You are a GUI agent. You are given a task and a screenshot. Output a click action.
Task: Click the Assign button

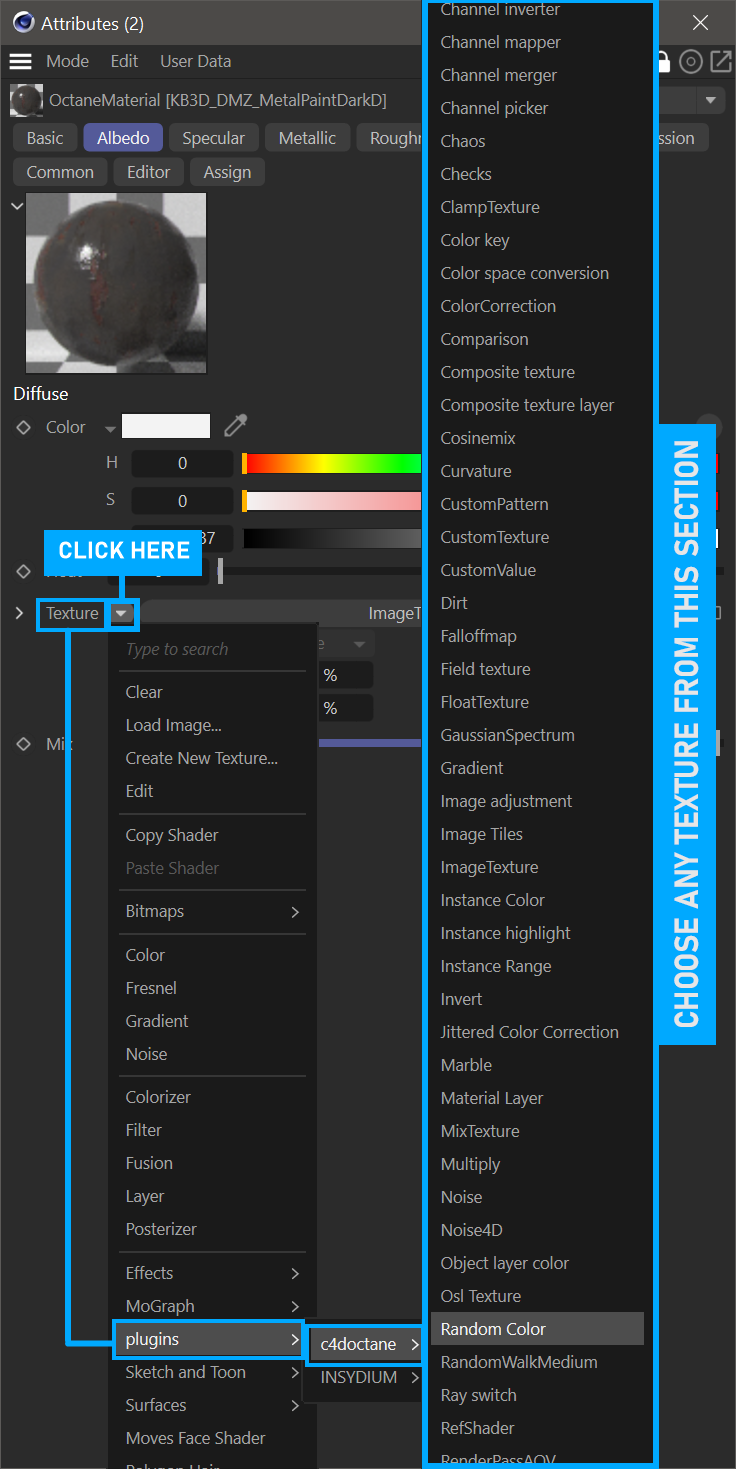click(x=227, y=172)
